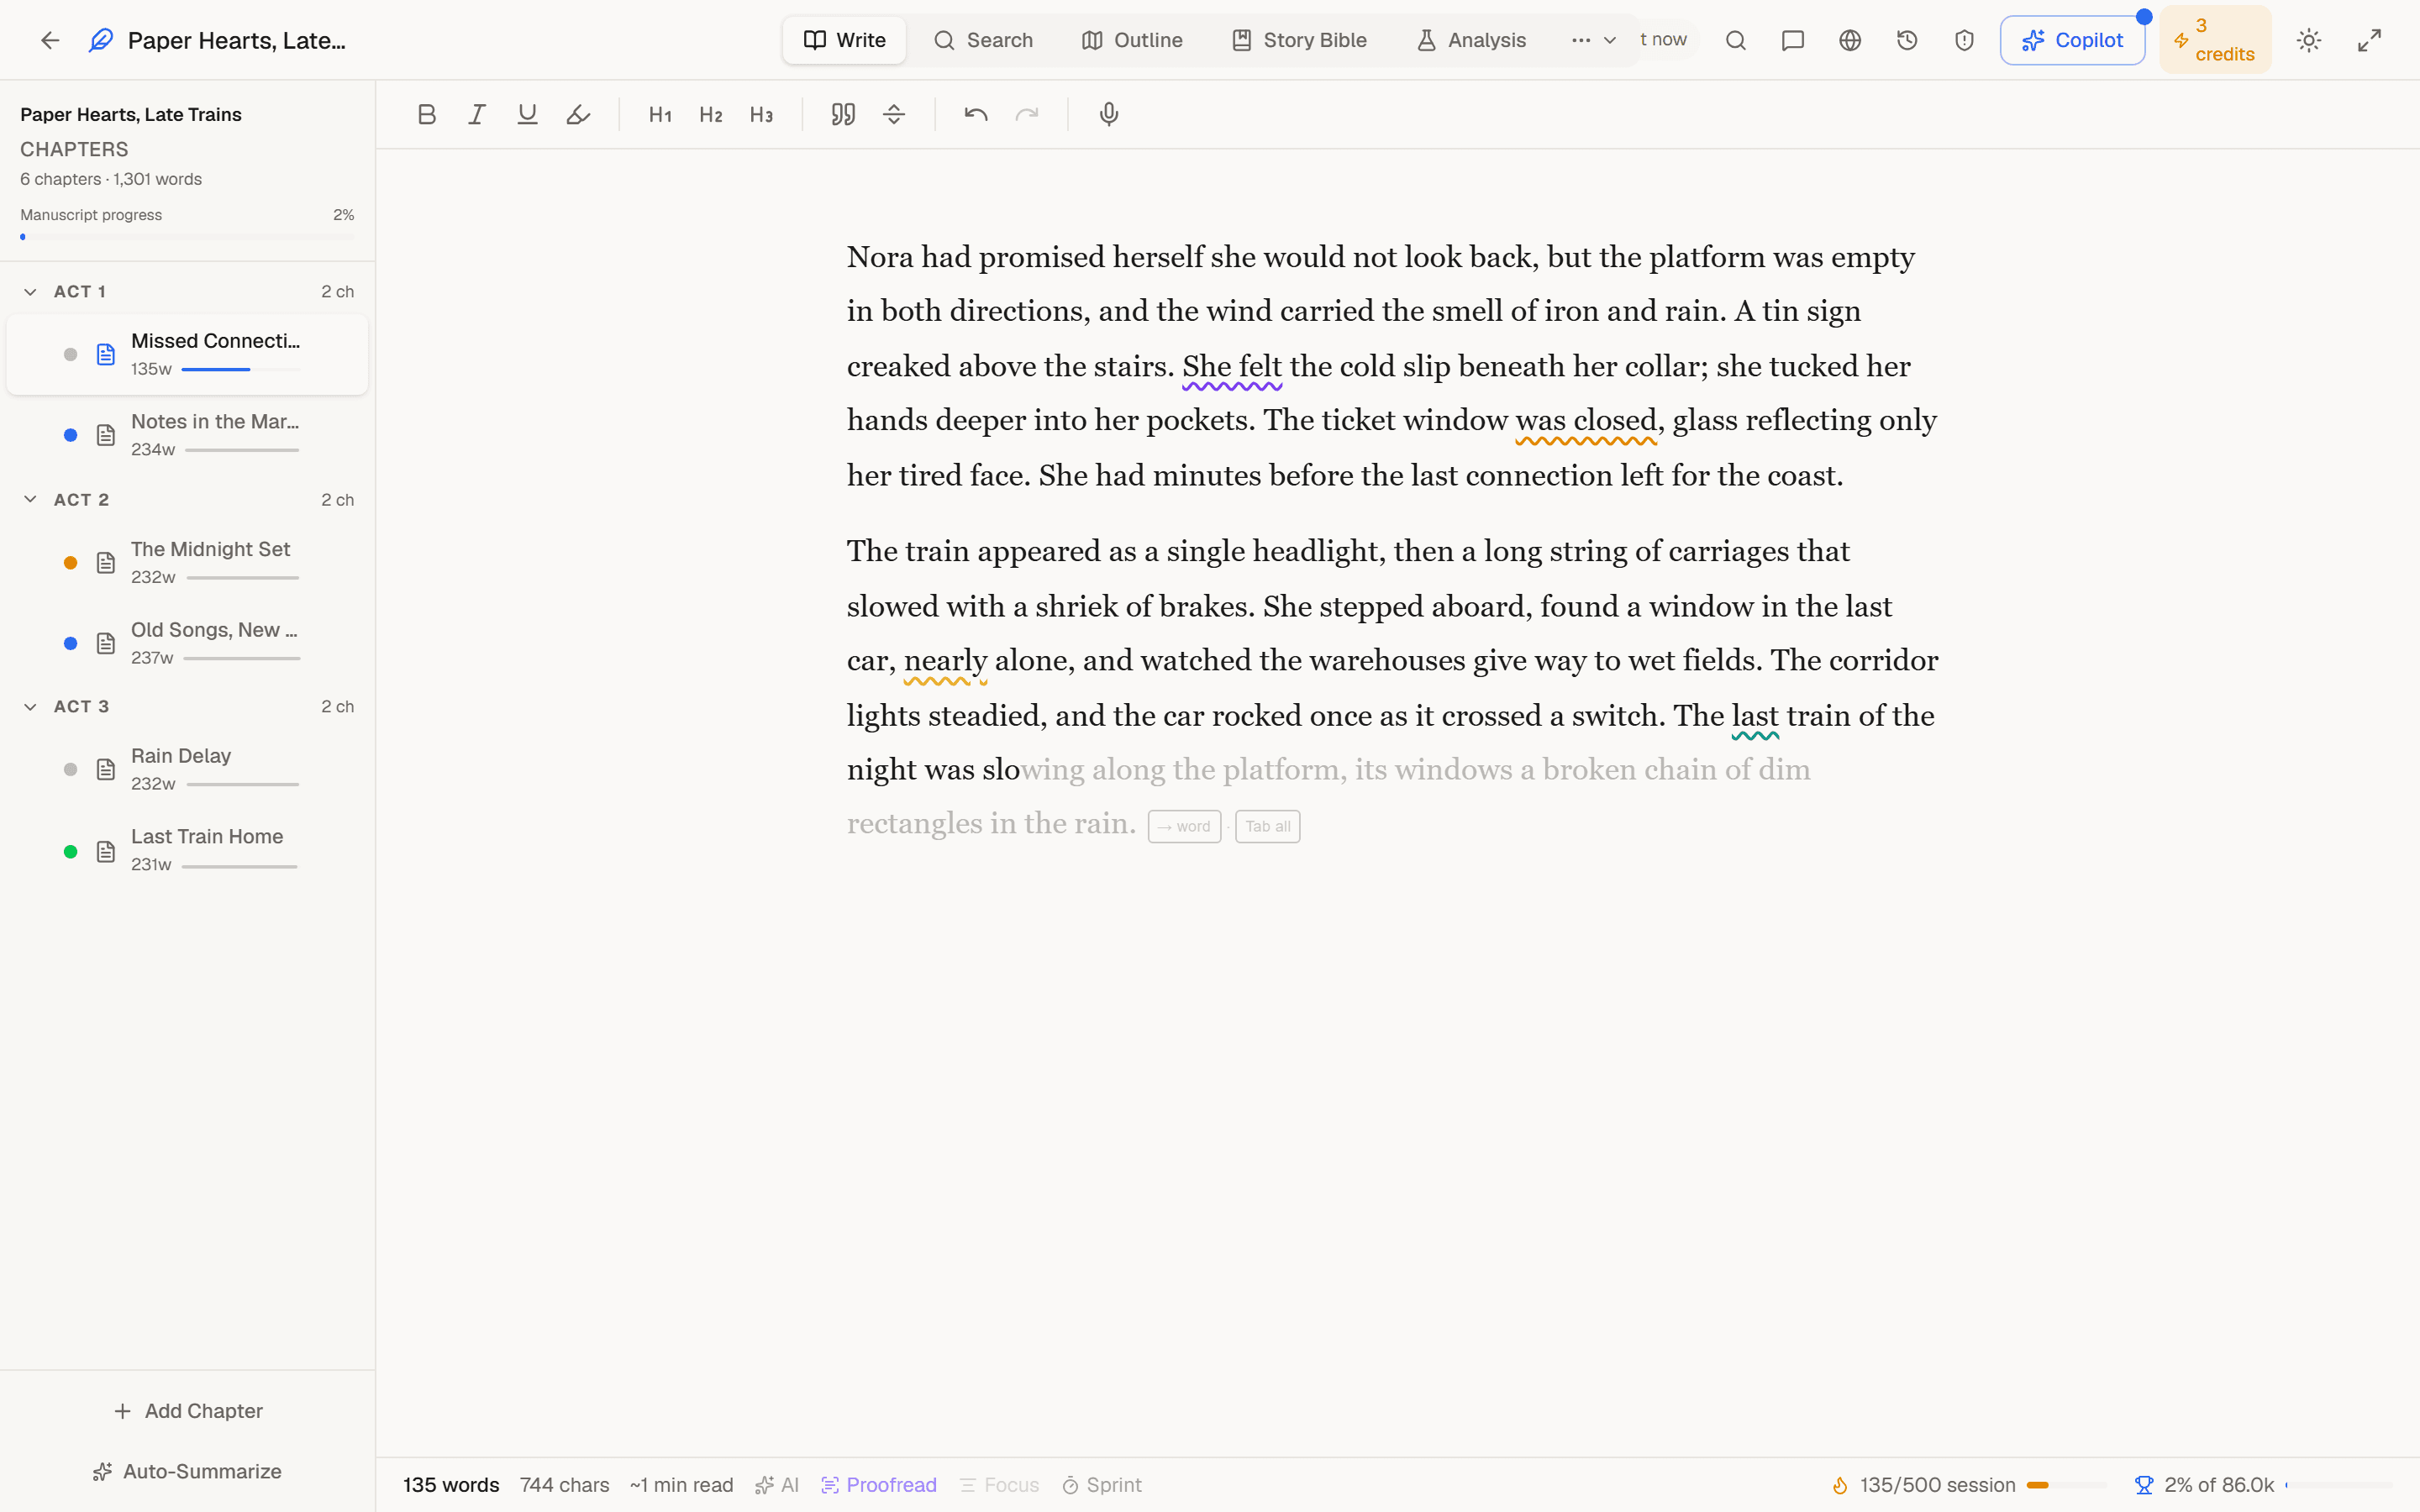Open the comments panel icon
Screen dimensions: 2420x1512
pos(1793,40)
